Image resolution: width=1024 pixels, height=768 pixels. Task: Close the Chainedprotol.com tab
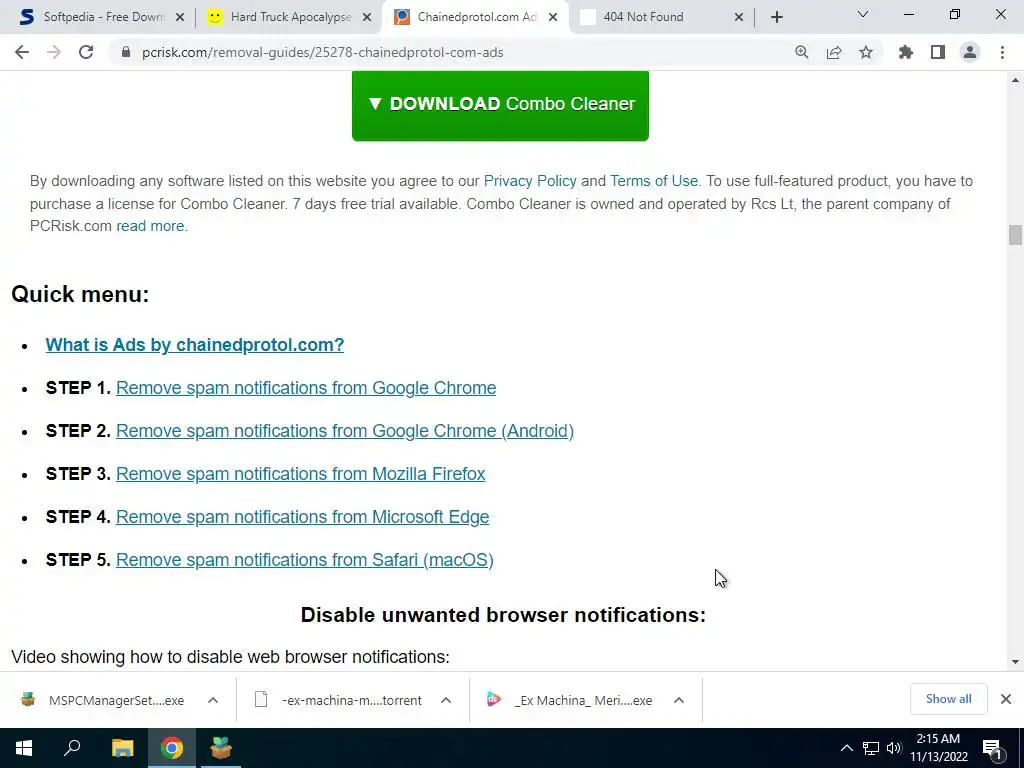pyautogui.click(x=553, y=17)
